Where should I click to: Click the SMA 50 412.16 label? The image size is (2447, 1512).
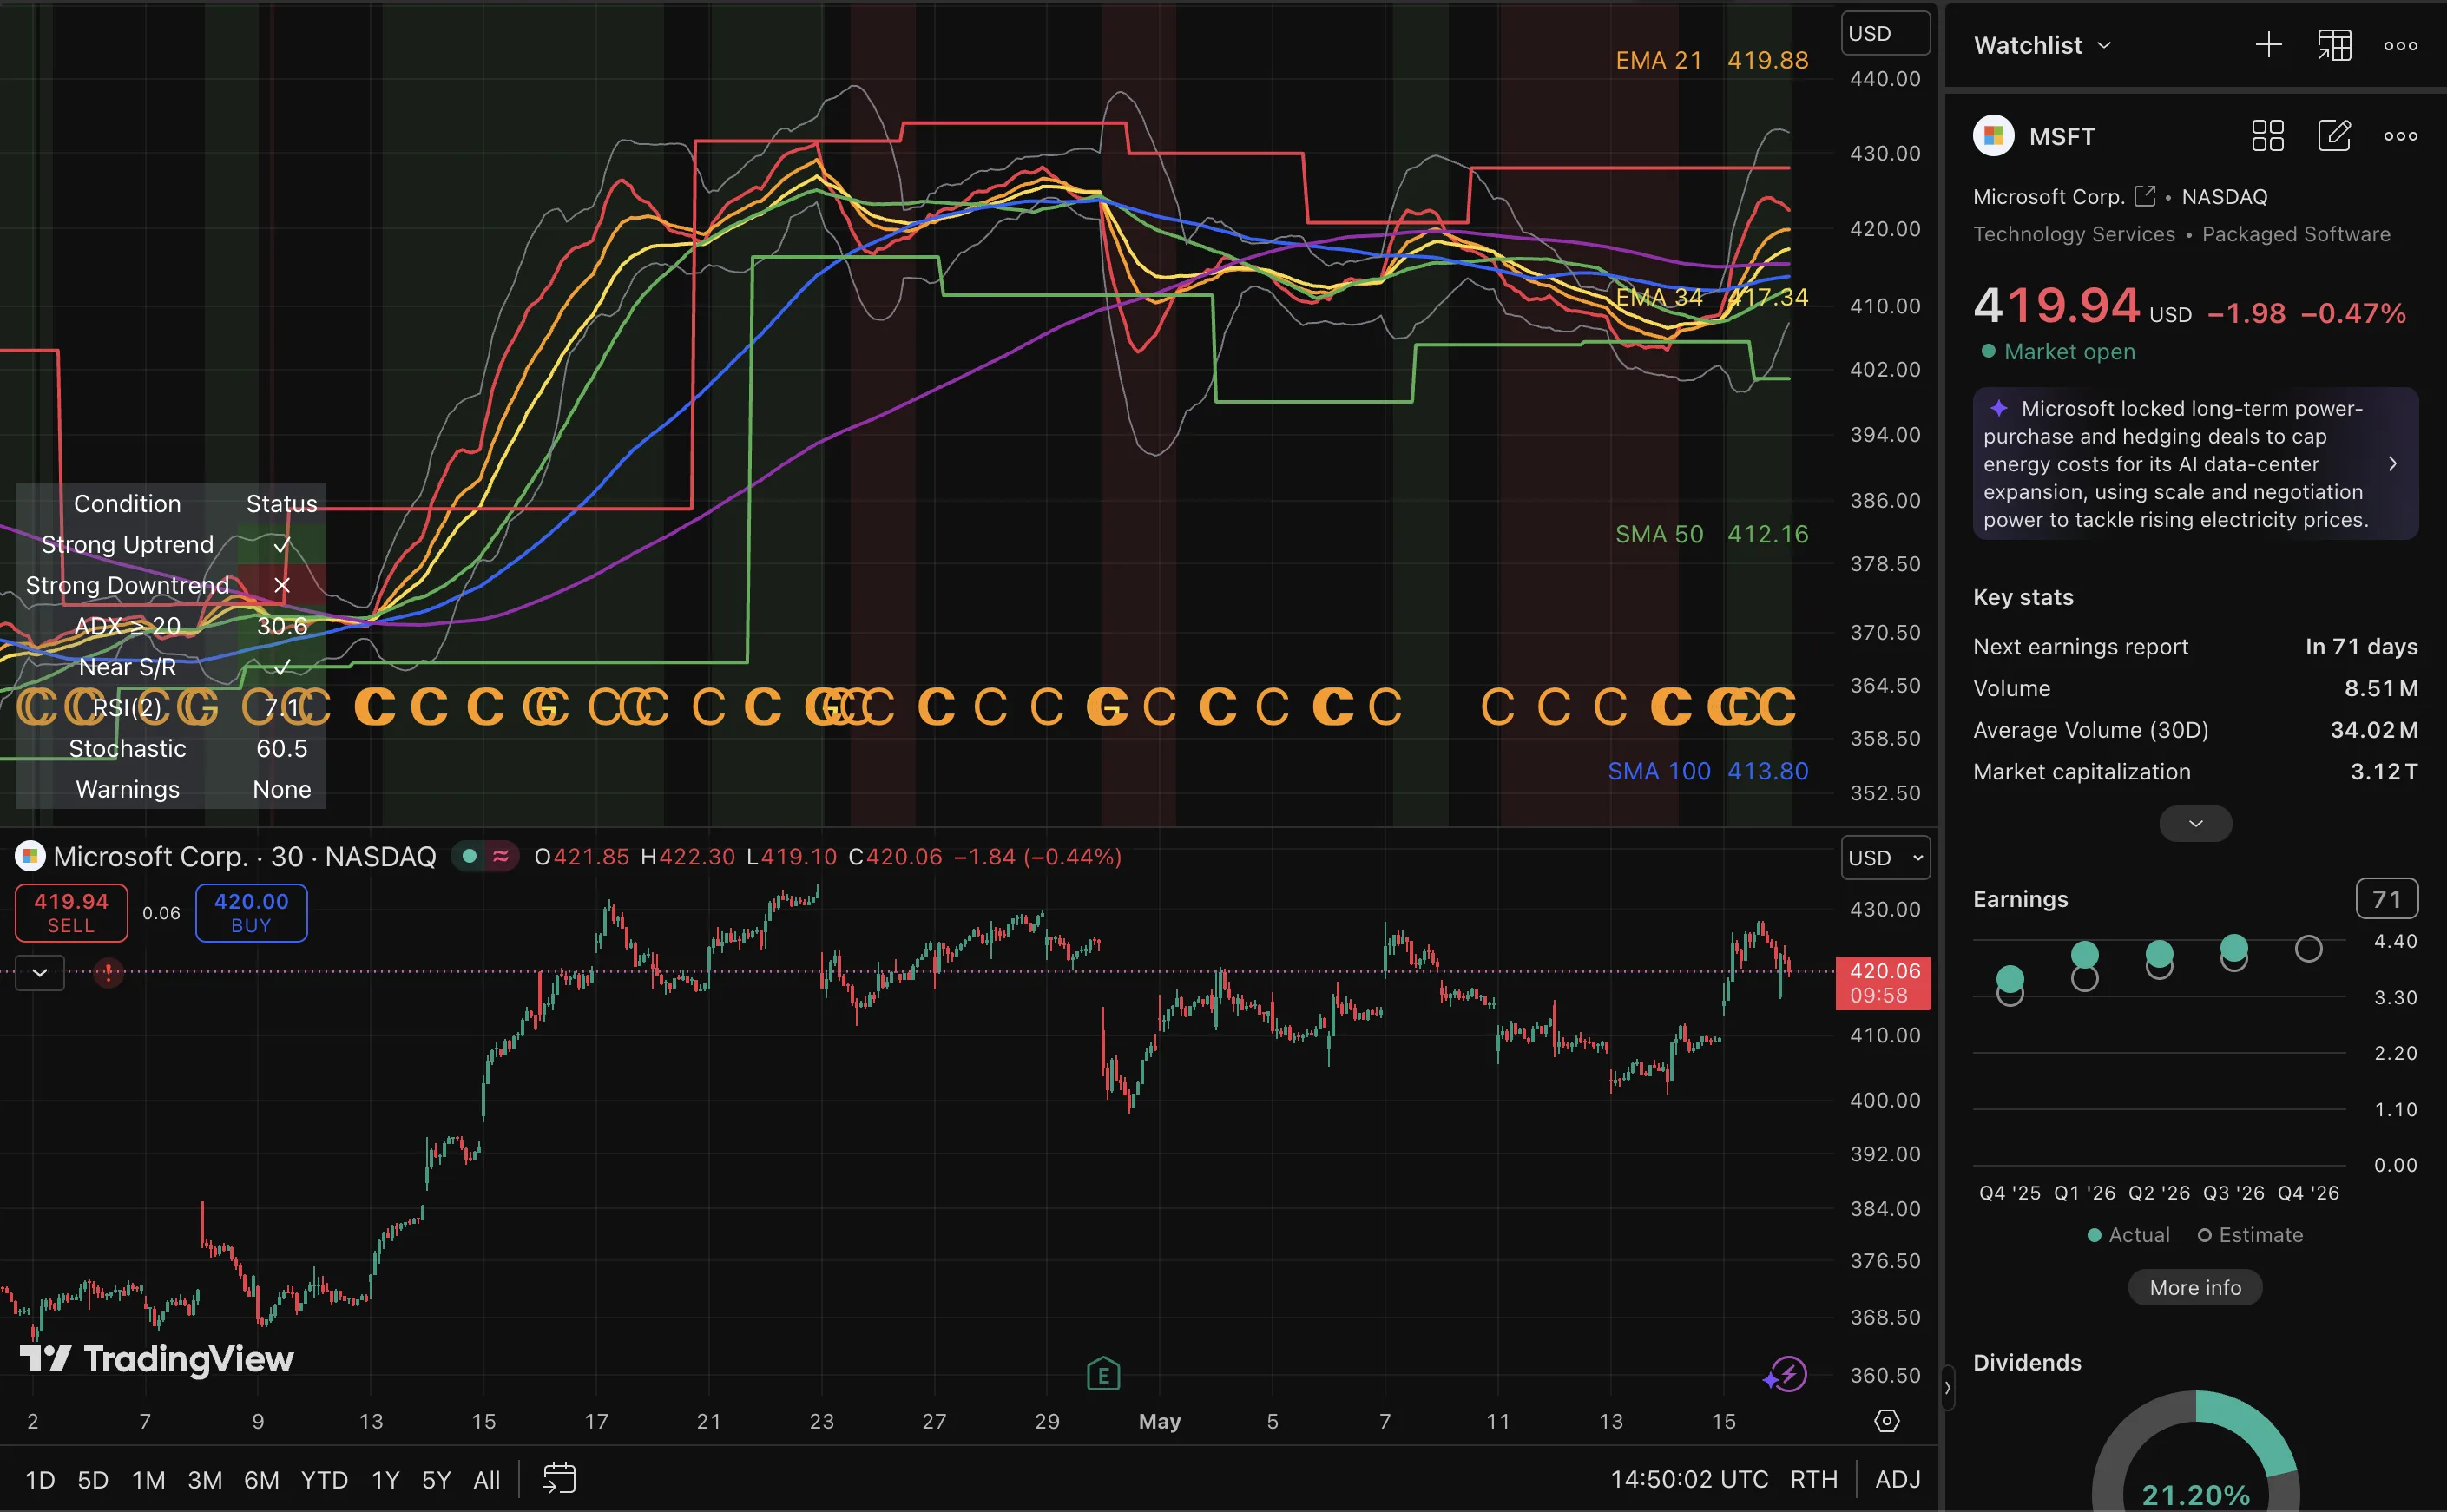(x=1711, y=534)
